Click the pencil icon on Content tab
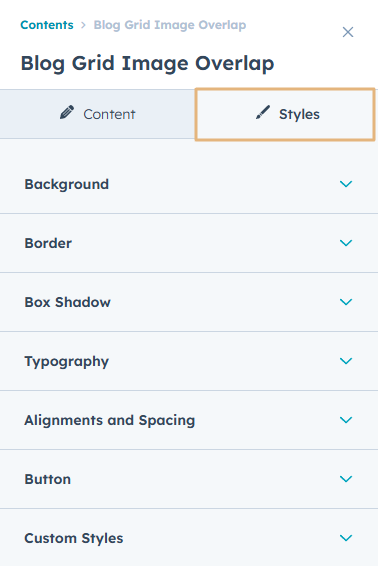The width and height of the screenshot is (378, 566). pyautogui.click(x=67, y=112)
